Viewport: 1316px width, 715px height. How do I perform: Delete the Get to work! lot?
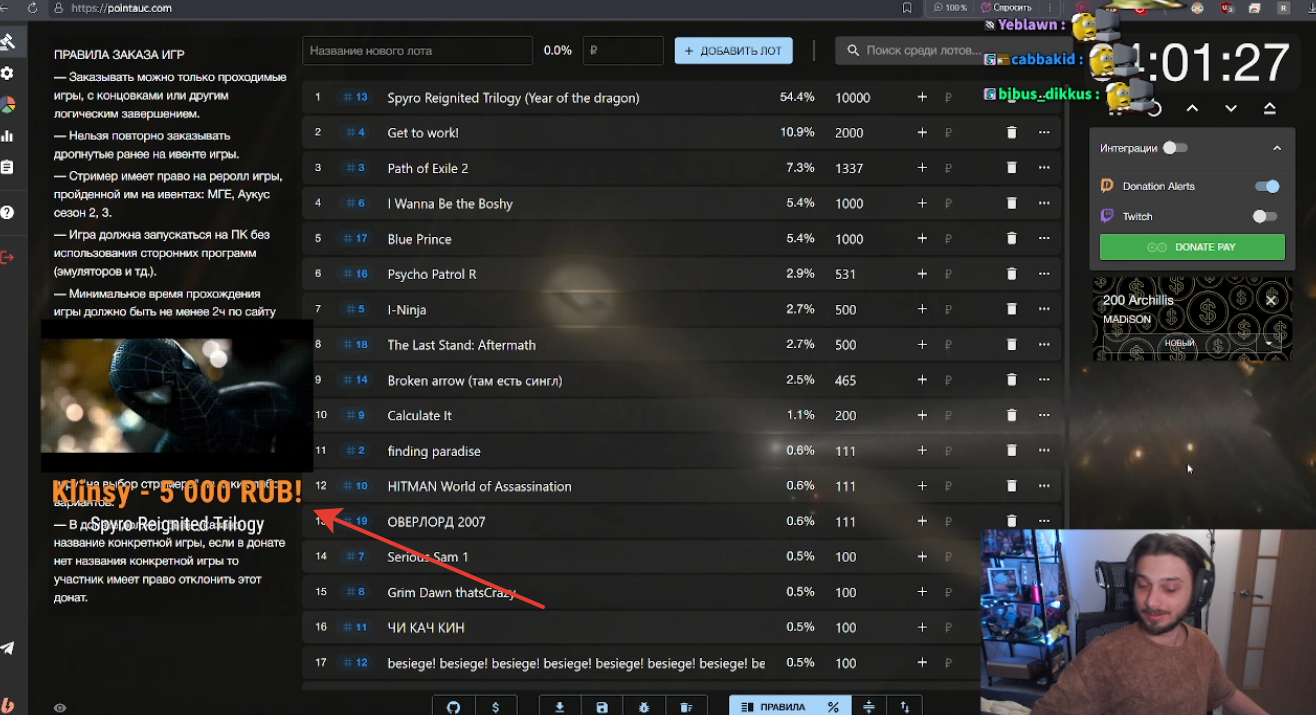click(1011, 133)
